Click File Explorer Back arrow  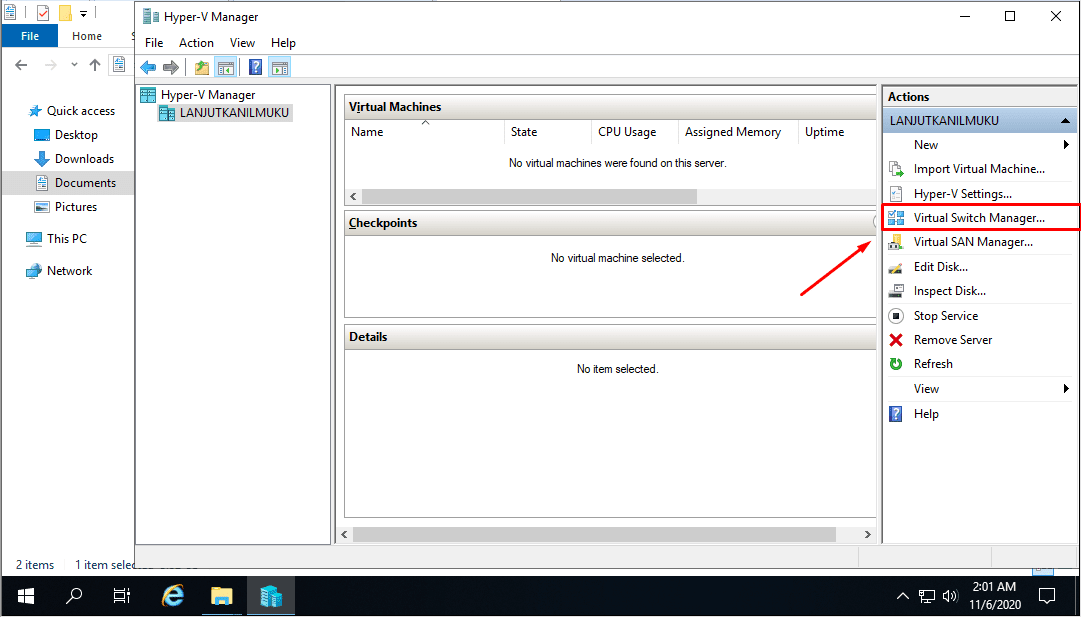pos(21,65)
